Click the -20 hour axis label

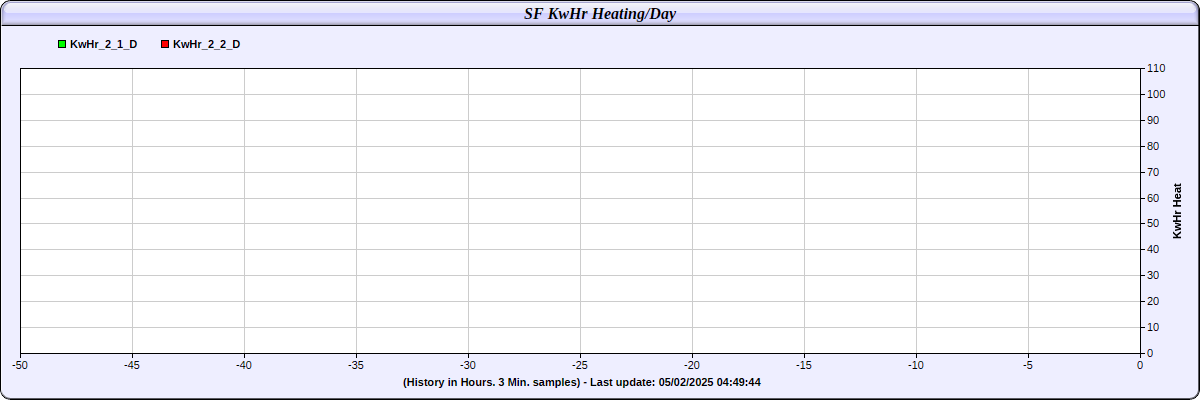point(692,365)
